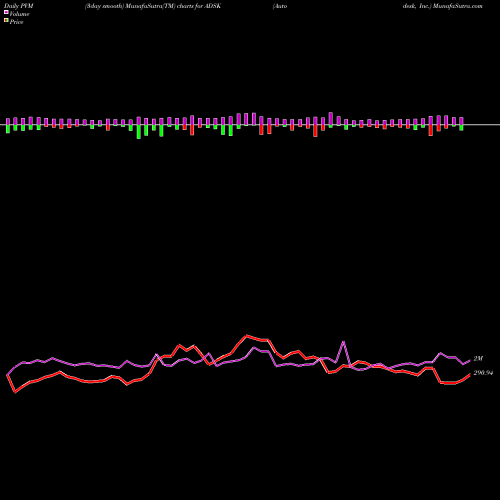Click the Volume legend color swatch
The width and height of the screenshot is (500, 500).
click(6, 12)
